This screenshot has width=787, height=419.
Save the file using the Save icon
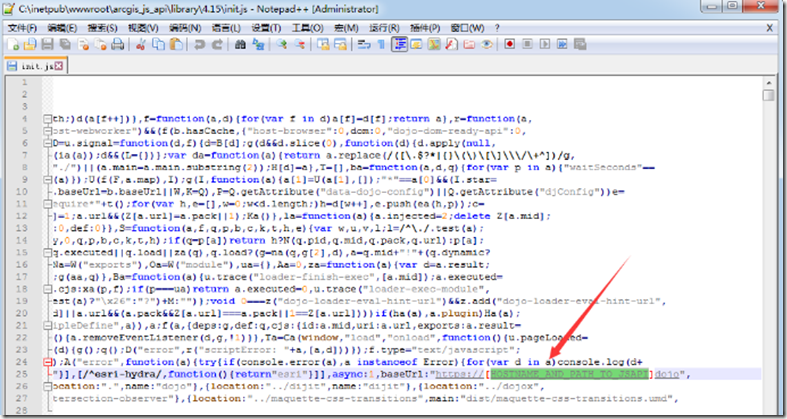pos(47,44)
